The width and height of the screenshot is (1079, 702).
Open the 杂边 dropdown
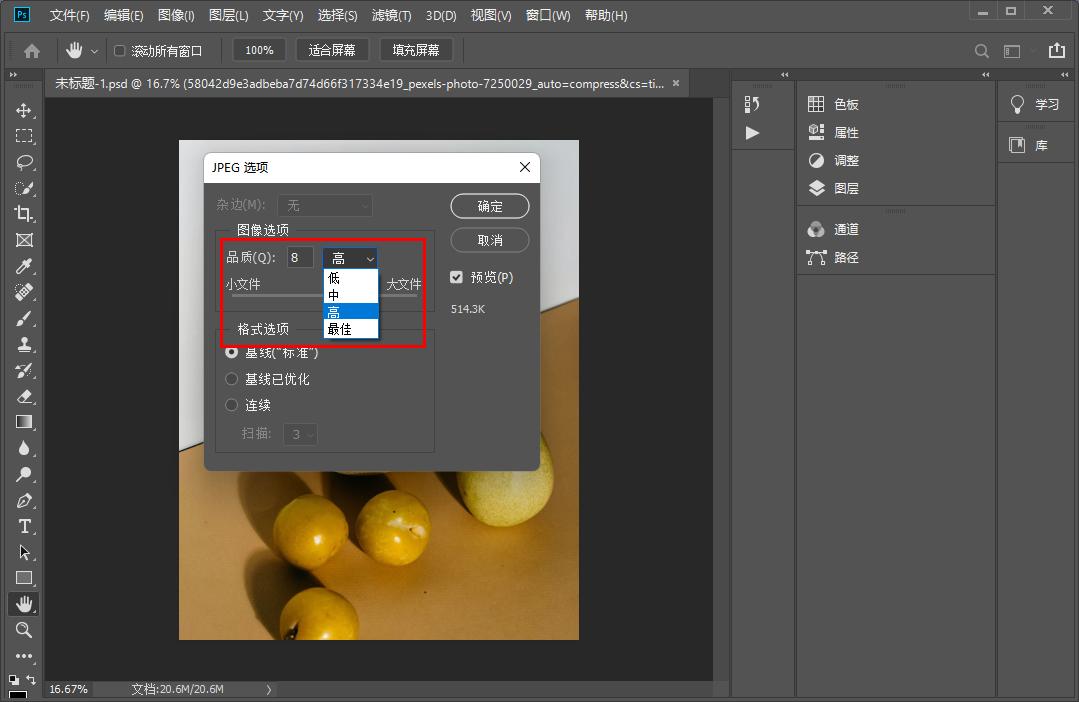(325, 204)
